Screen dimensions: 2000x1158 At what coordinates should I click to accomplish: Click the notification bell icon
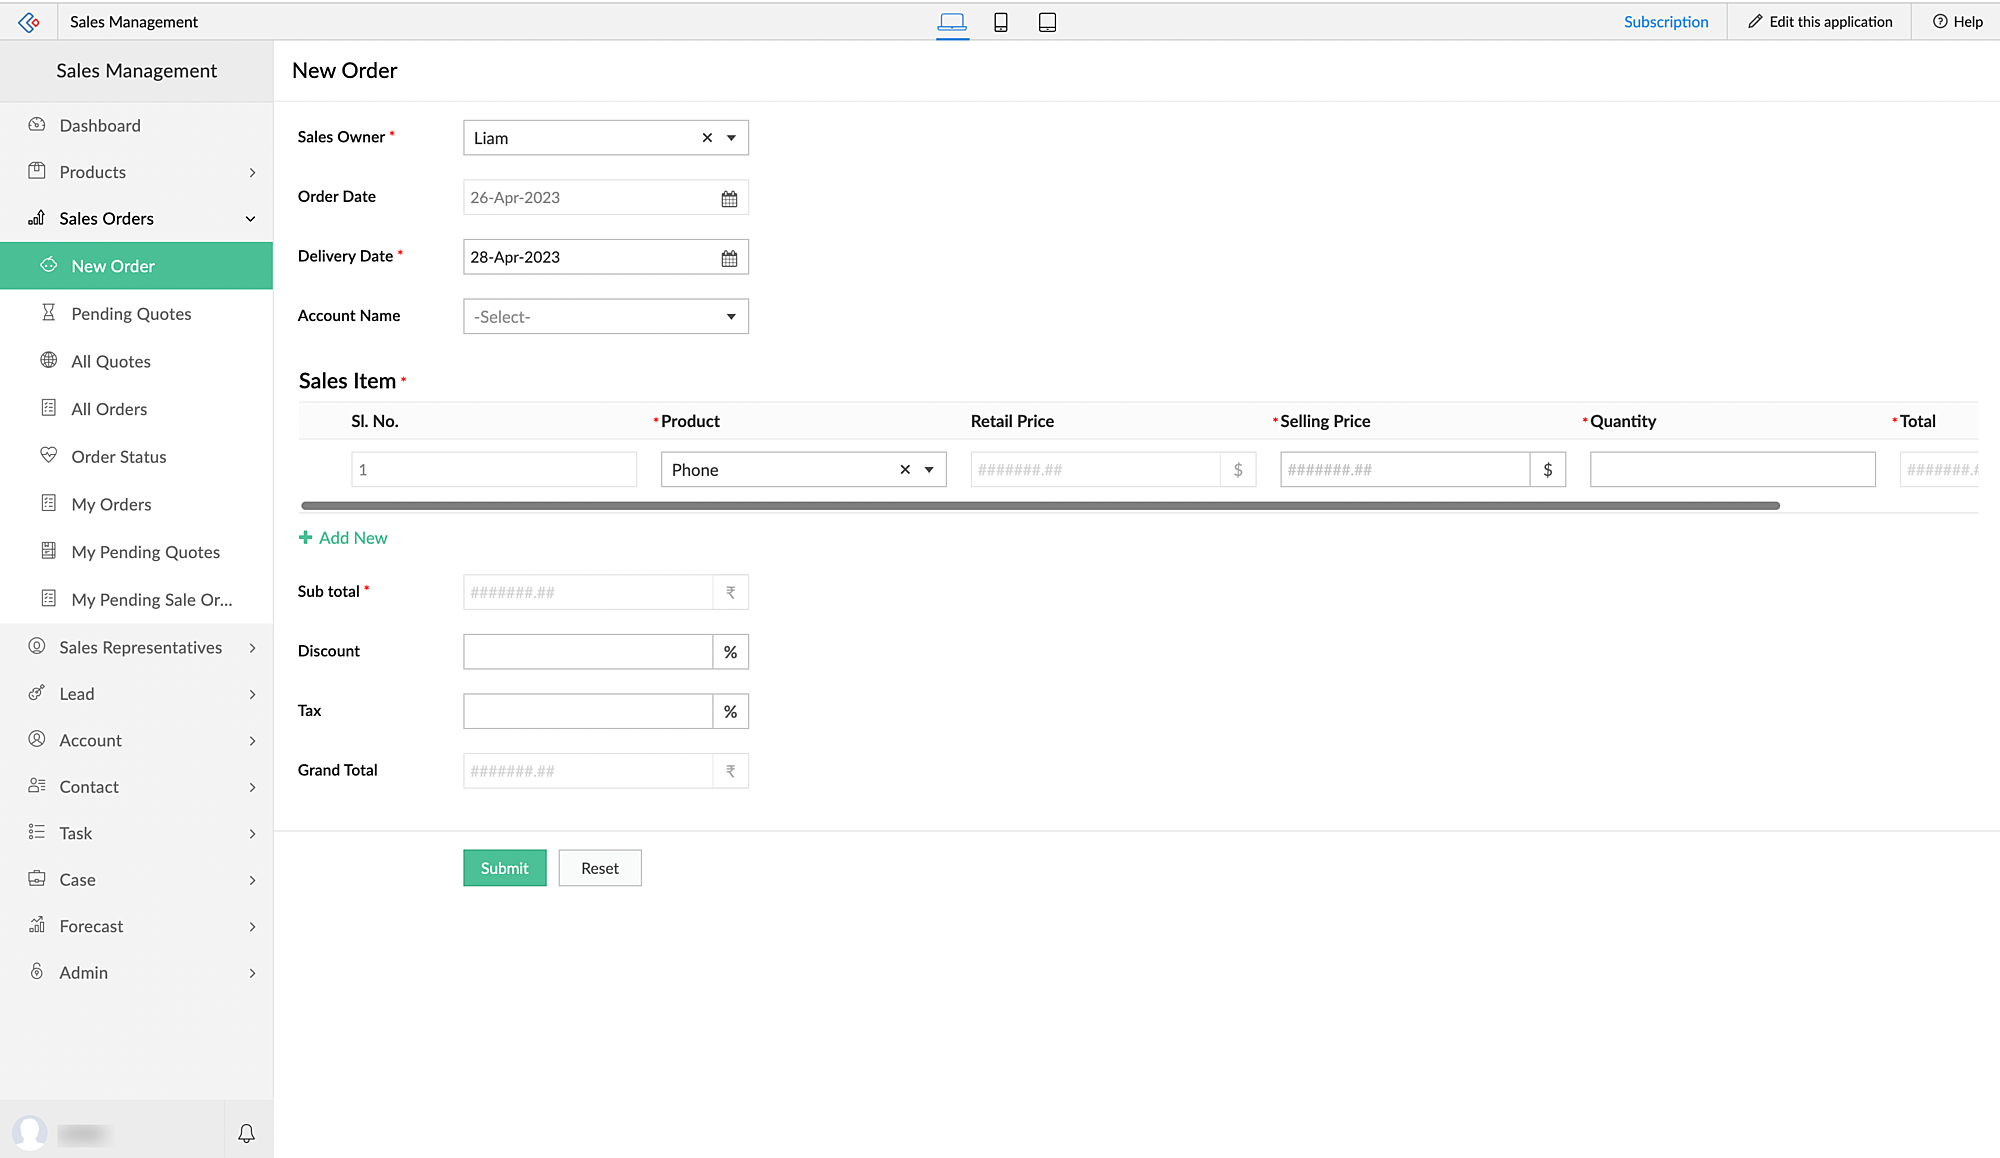246,1133
